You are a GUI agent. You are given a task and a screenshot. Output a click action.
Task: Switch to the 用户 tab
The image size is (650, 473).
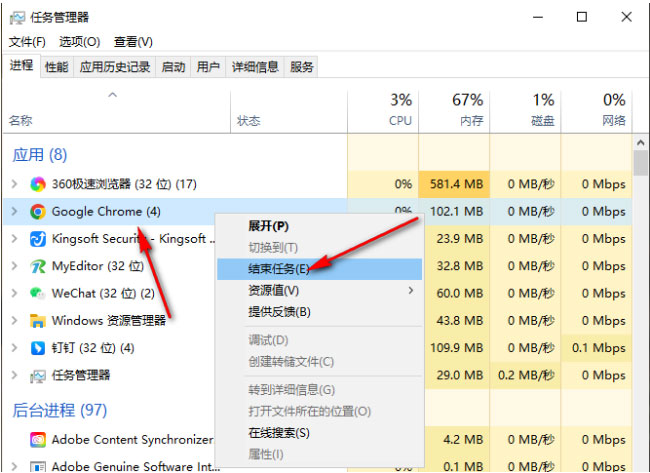tap(208, 67)
